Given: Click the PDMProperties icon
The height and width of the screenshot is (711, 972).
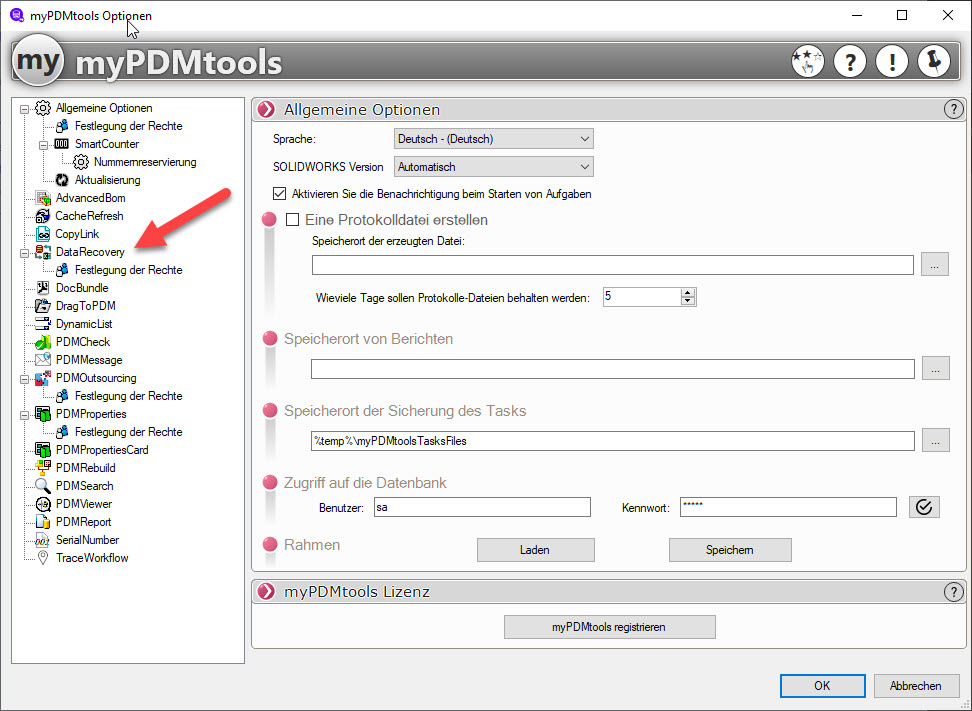Looking at the screenshot, I should 43,413.
